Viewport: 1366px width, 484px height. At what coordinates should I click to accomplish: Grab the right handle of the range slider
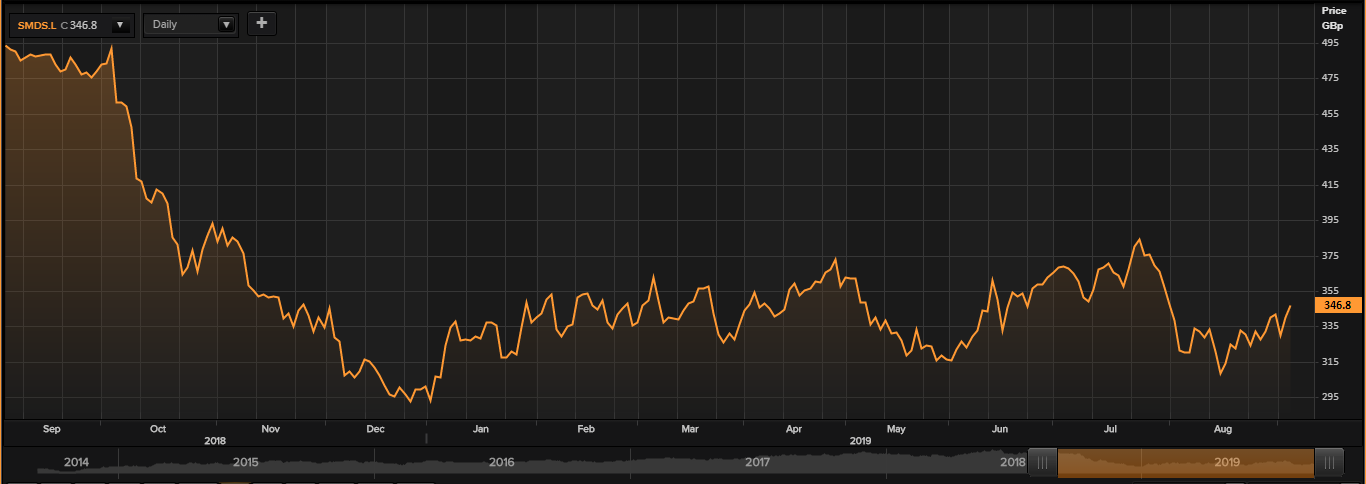[1329, 462]
